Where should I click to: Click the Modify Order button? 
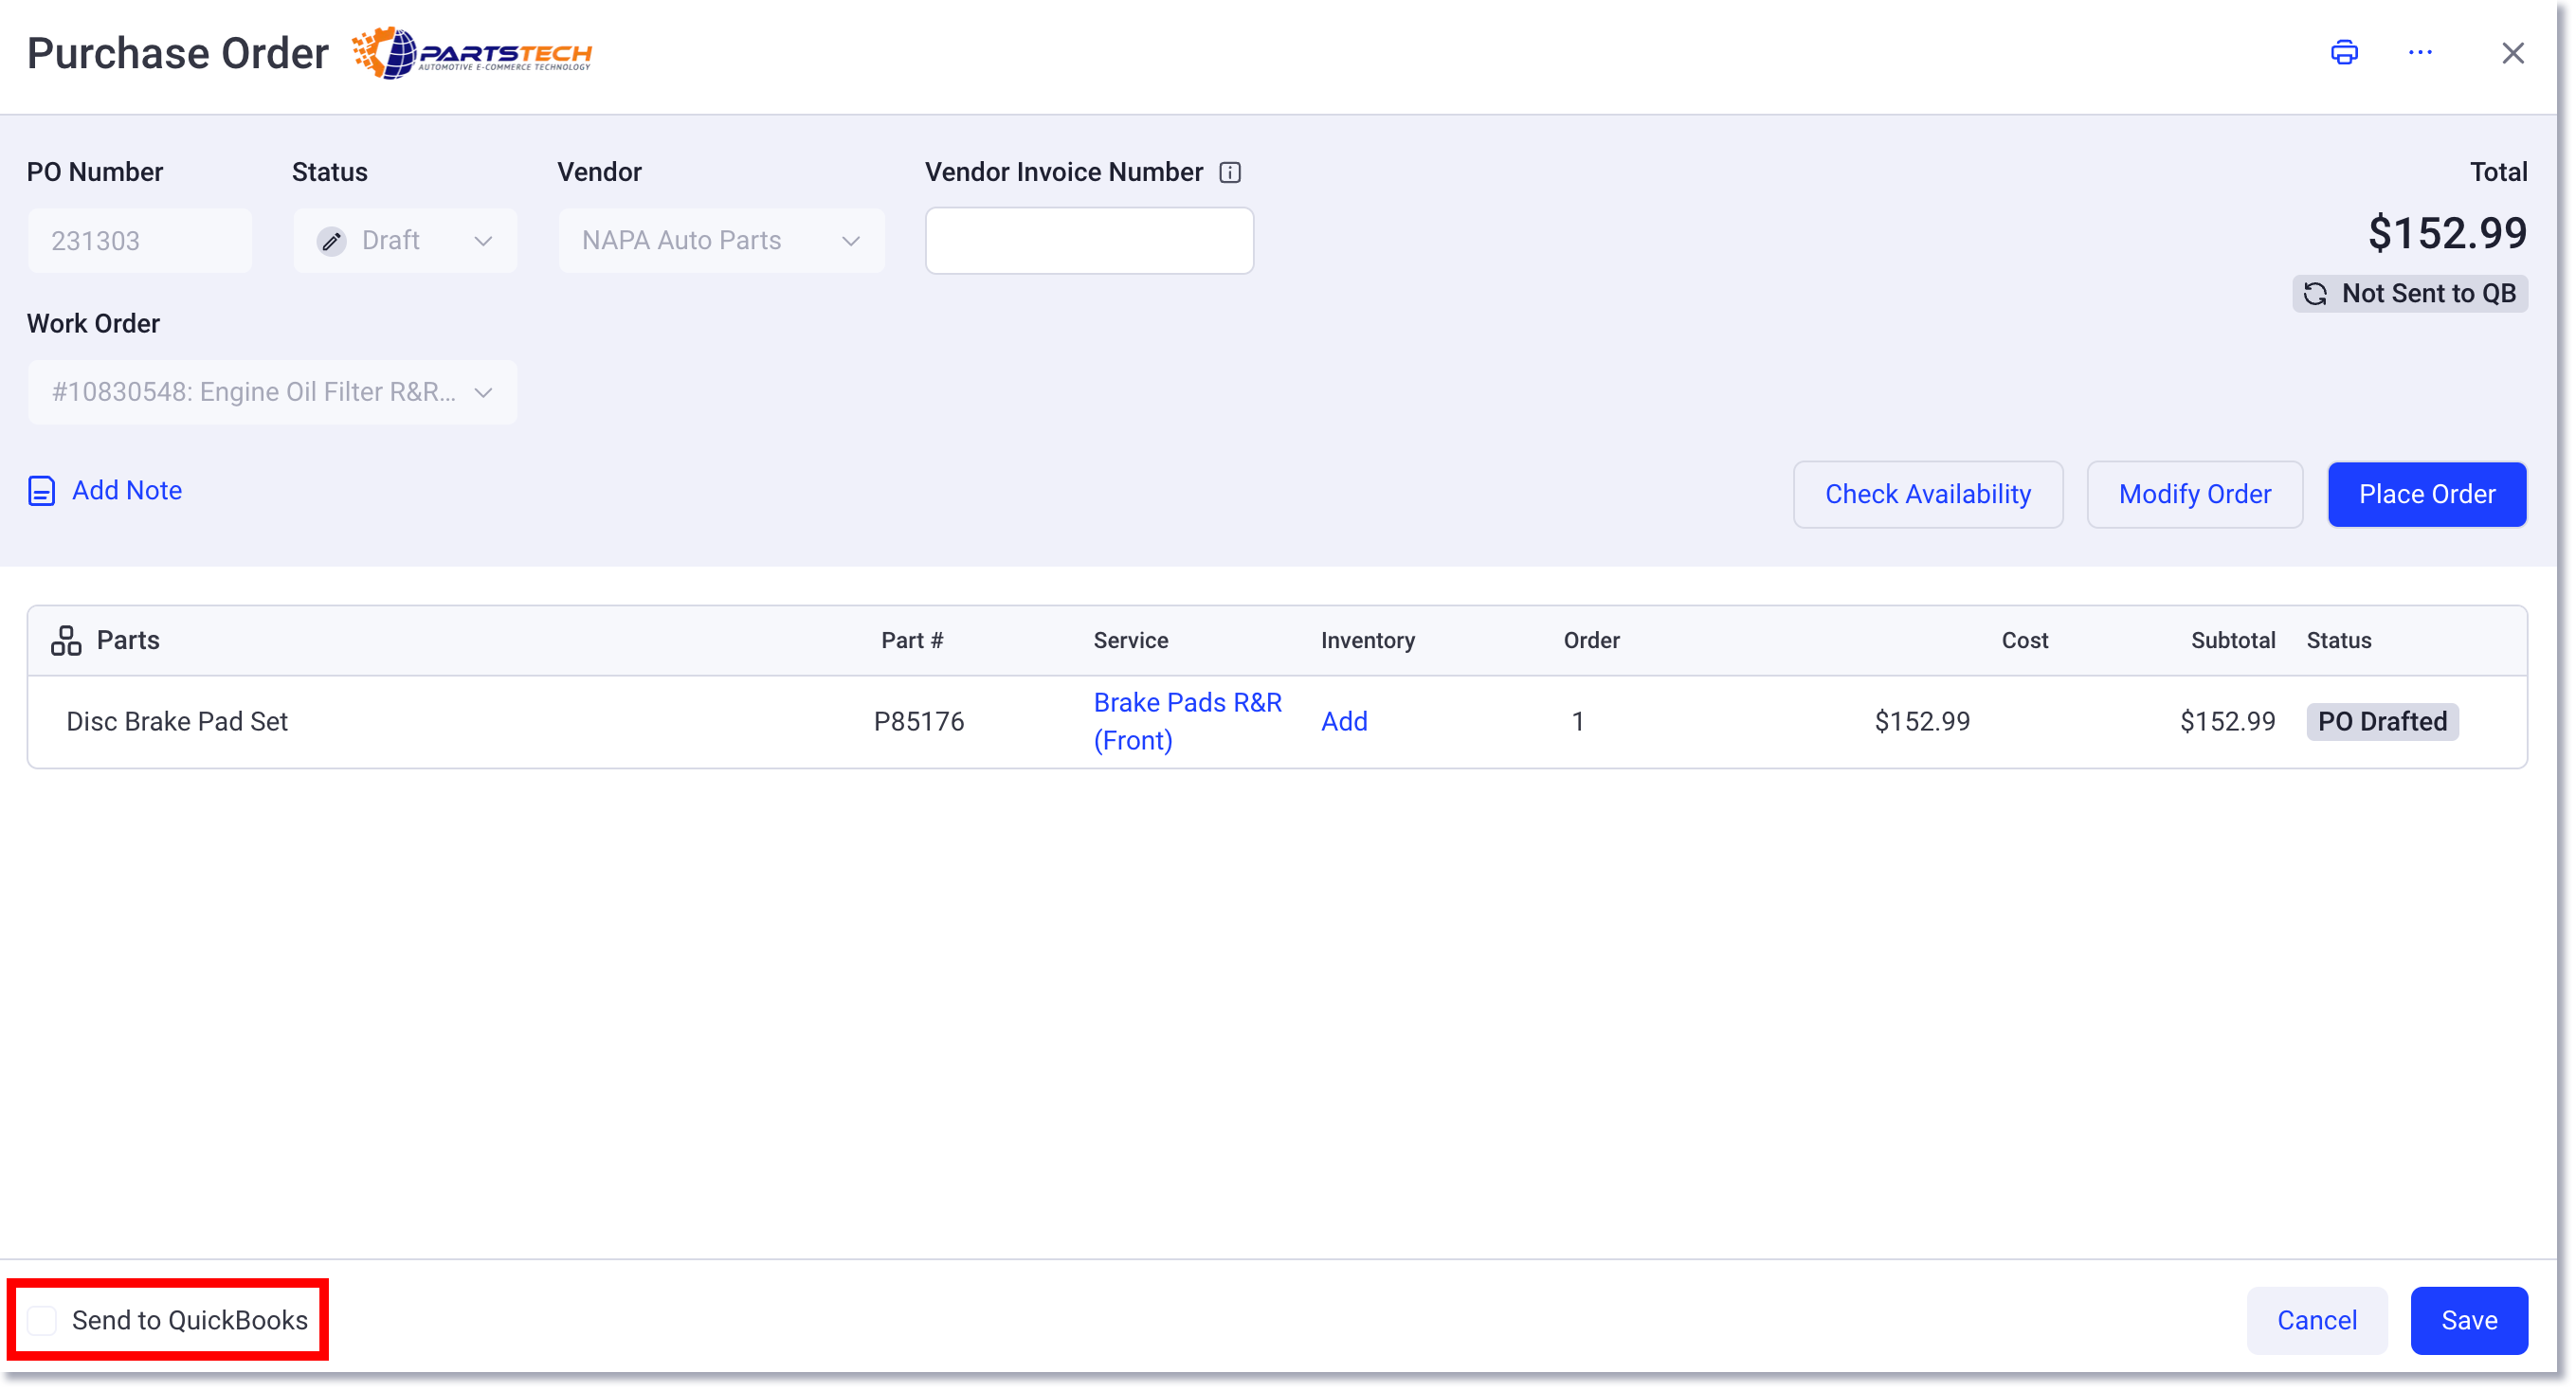2194,493
